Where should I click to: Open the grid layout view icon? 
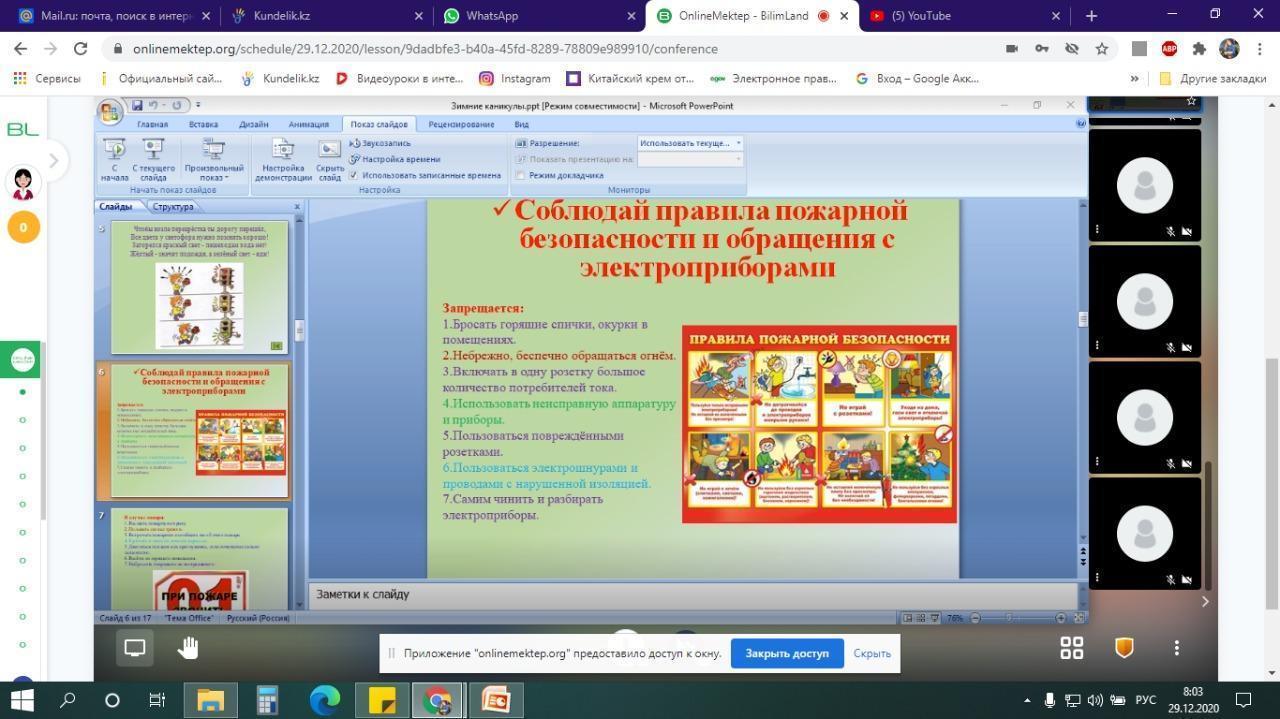1071,648
